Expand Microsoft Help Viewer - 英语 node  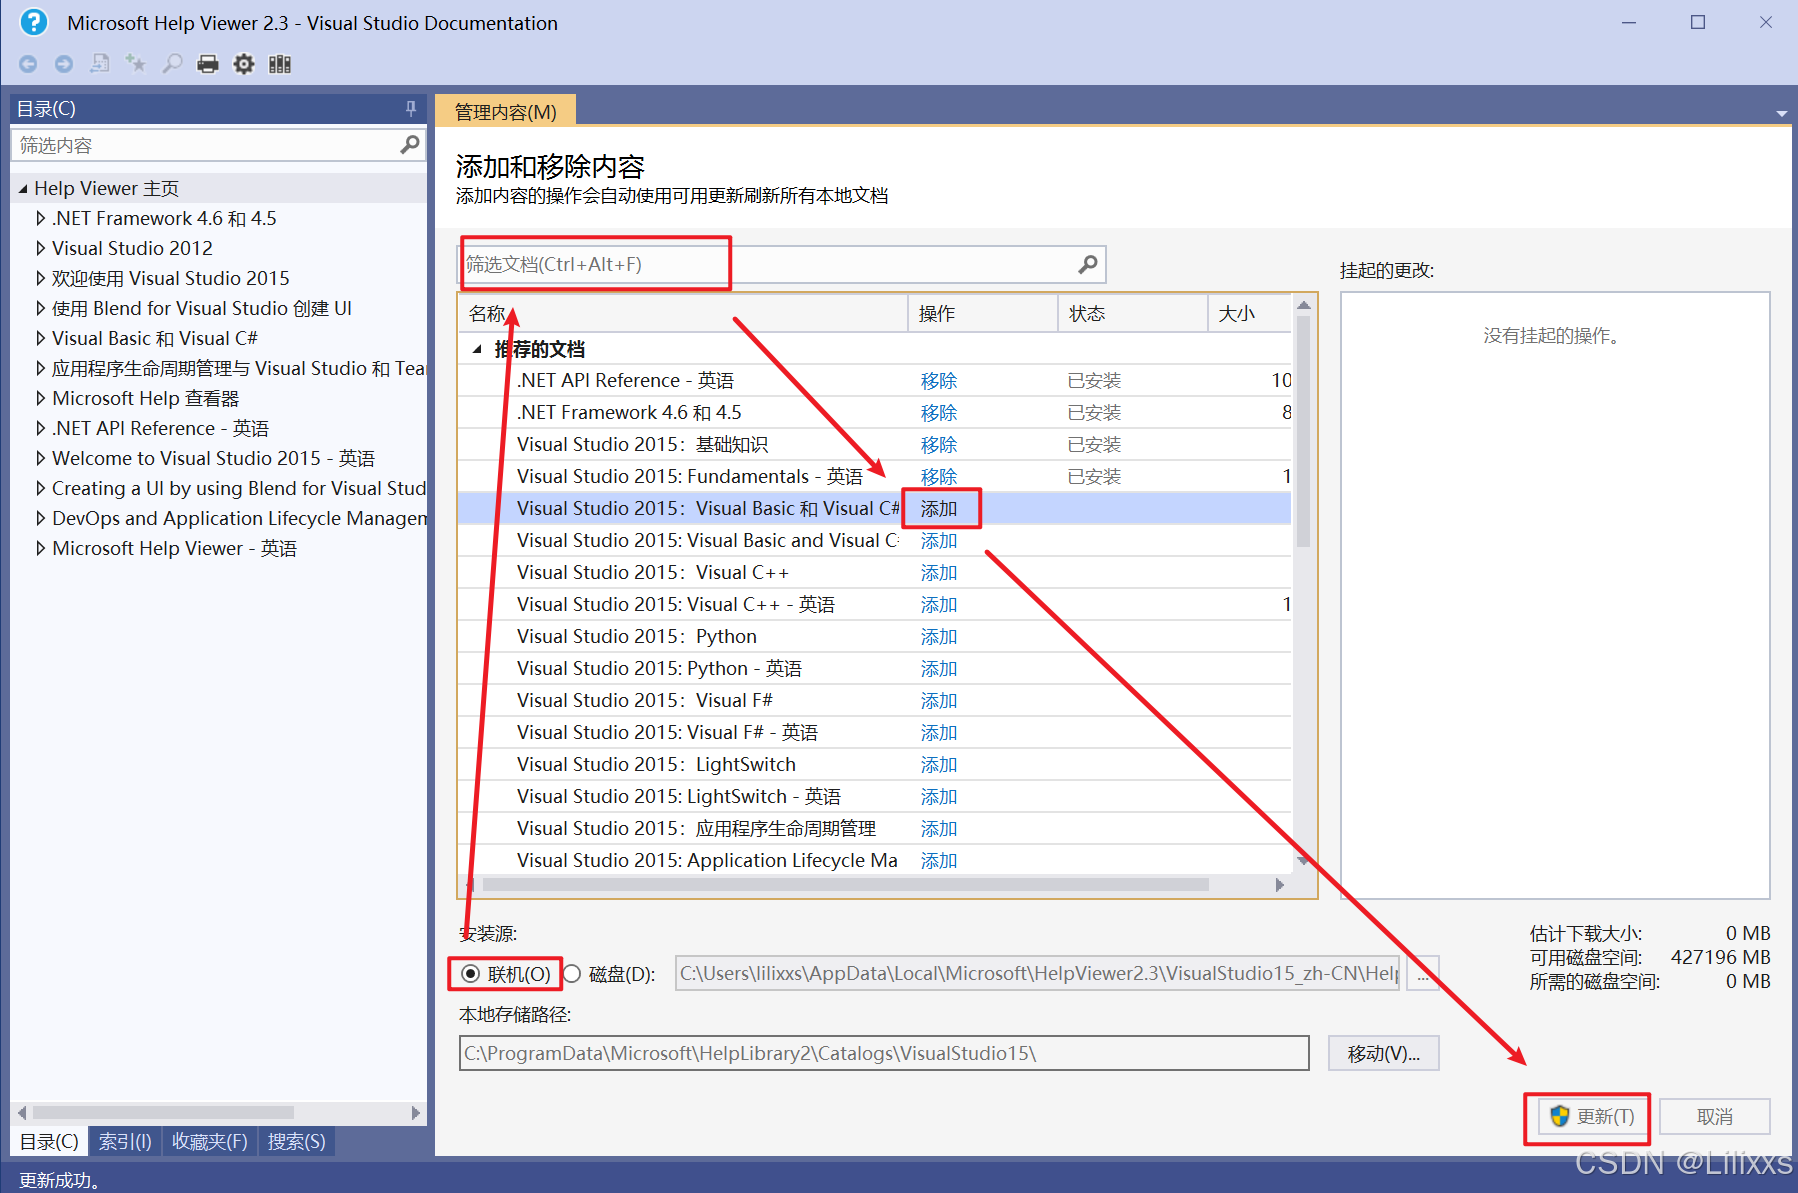pyautogui.click(x=41, y=548)
